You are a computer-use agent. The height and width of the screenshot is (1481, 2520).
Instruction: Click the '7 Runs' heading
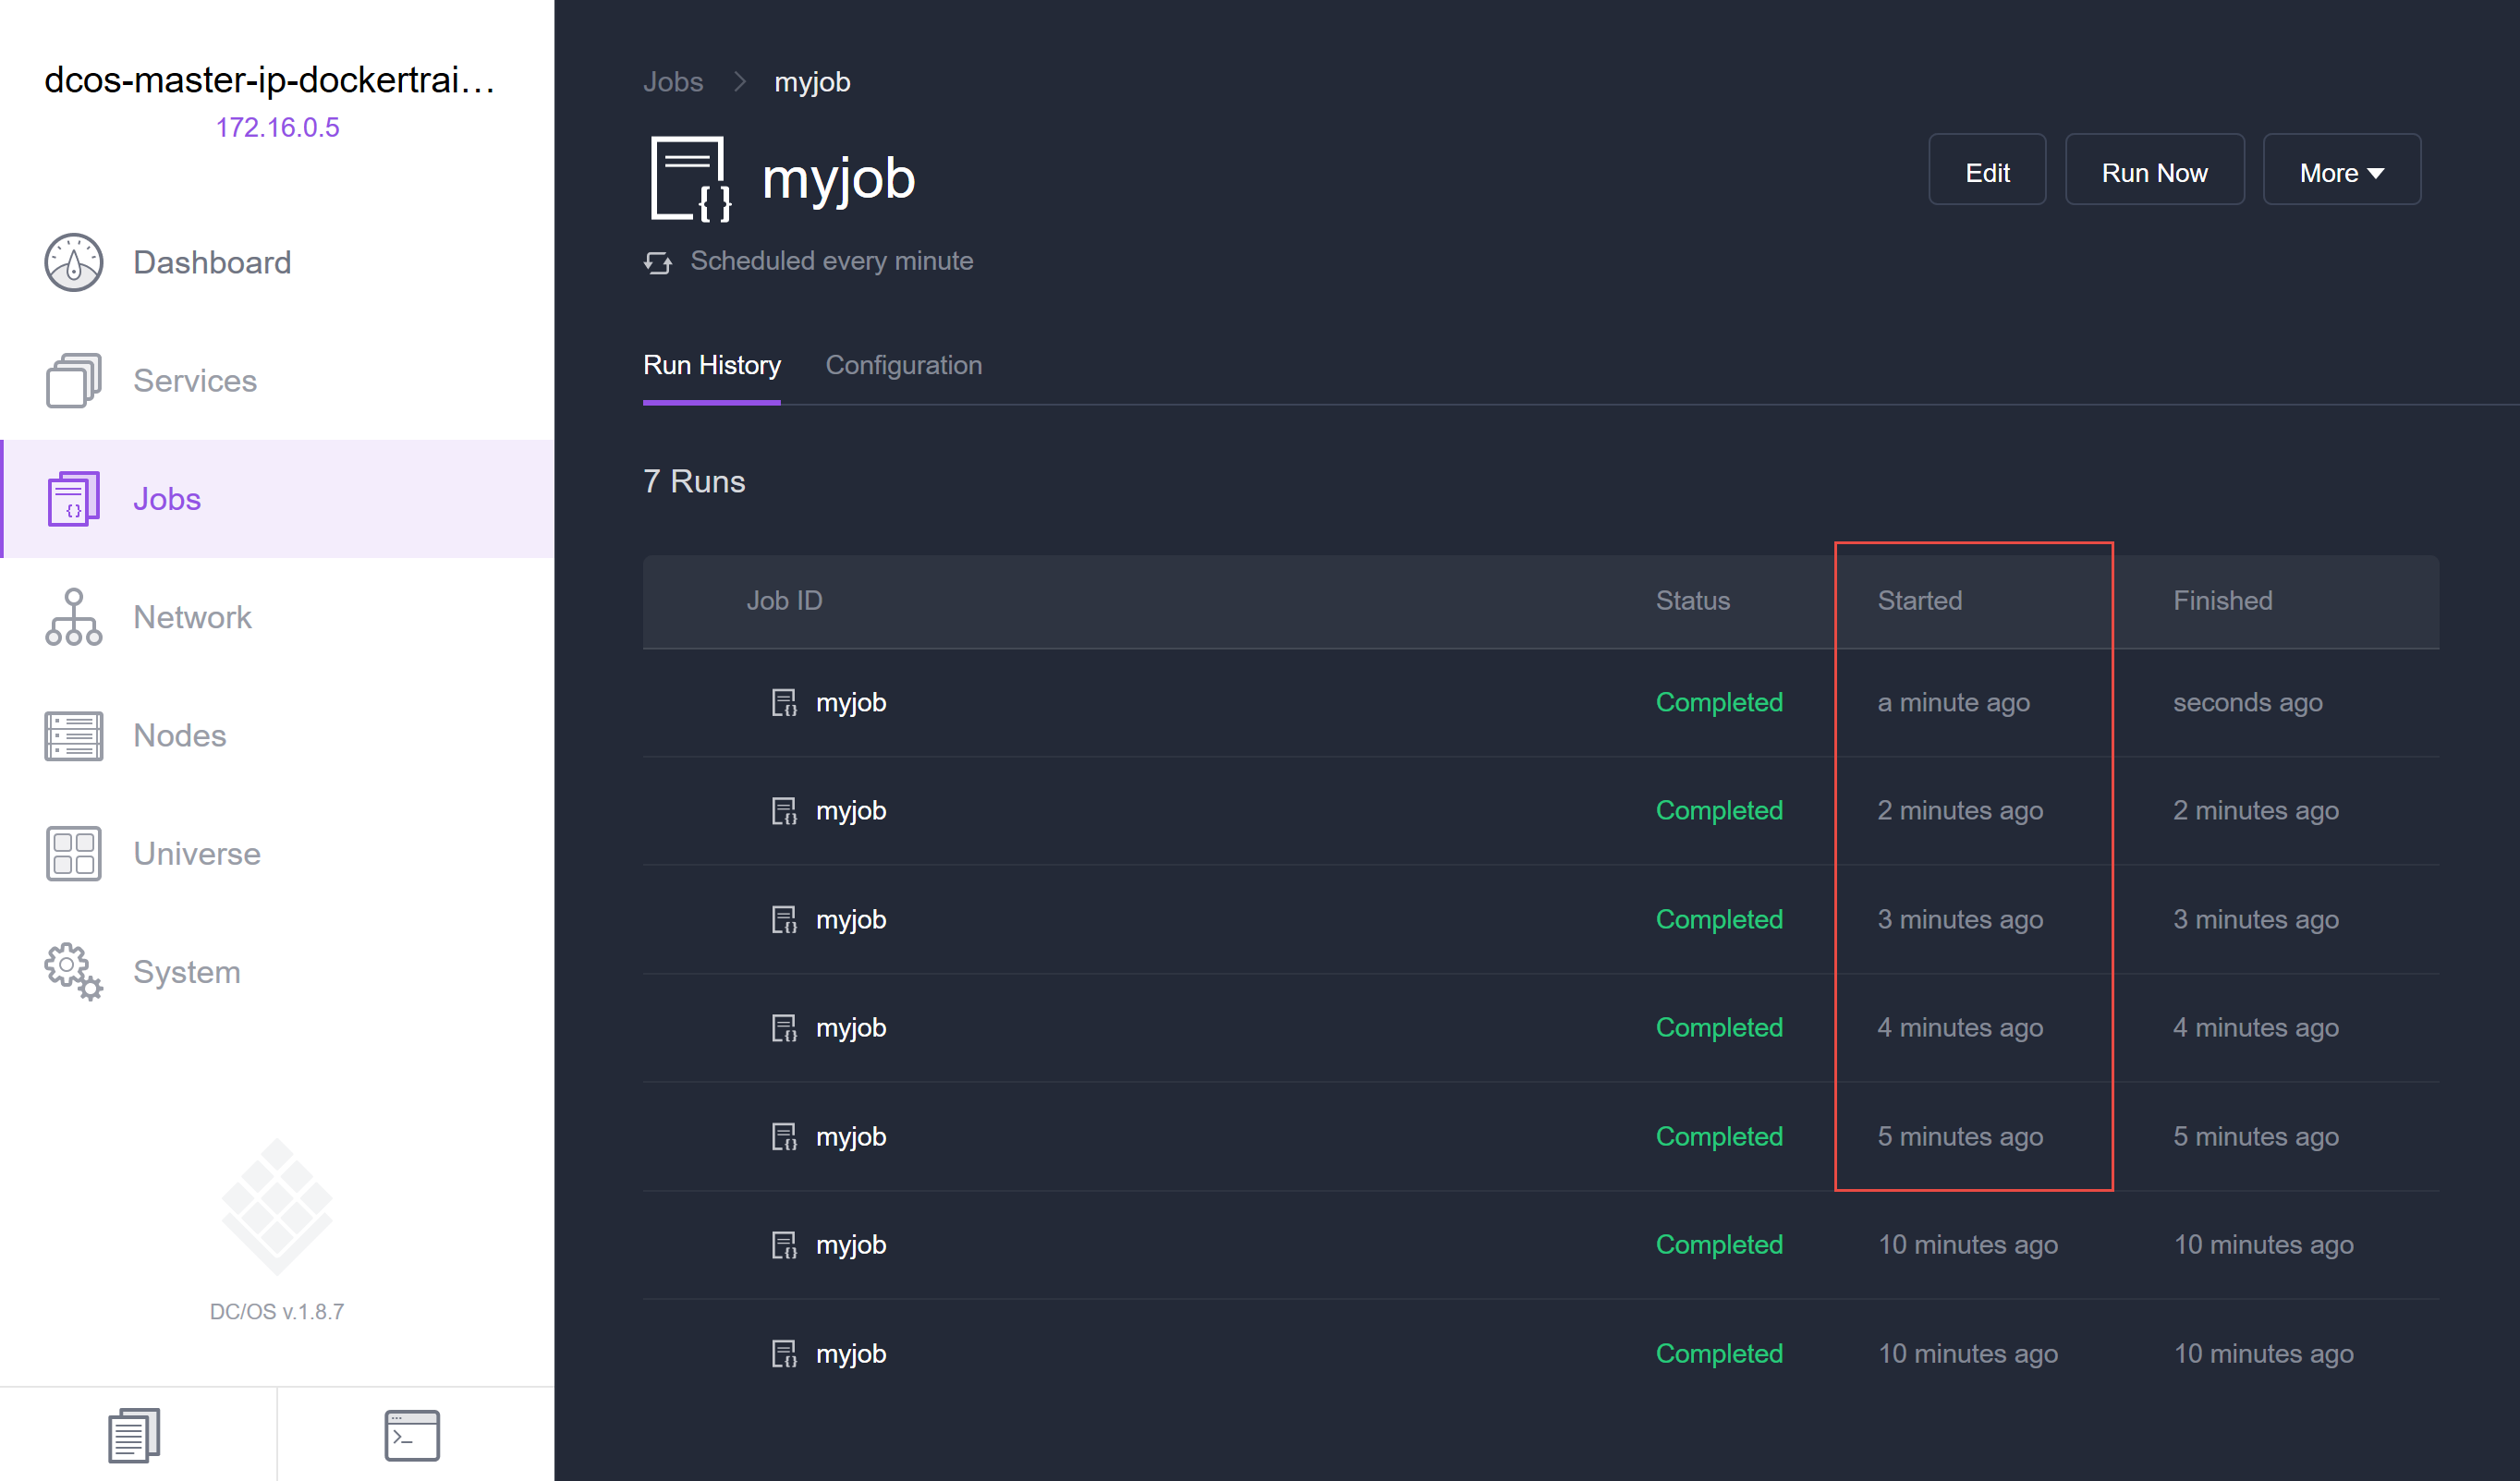coord(694,482)
